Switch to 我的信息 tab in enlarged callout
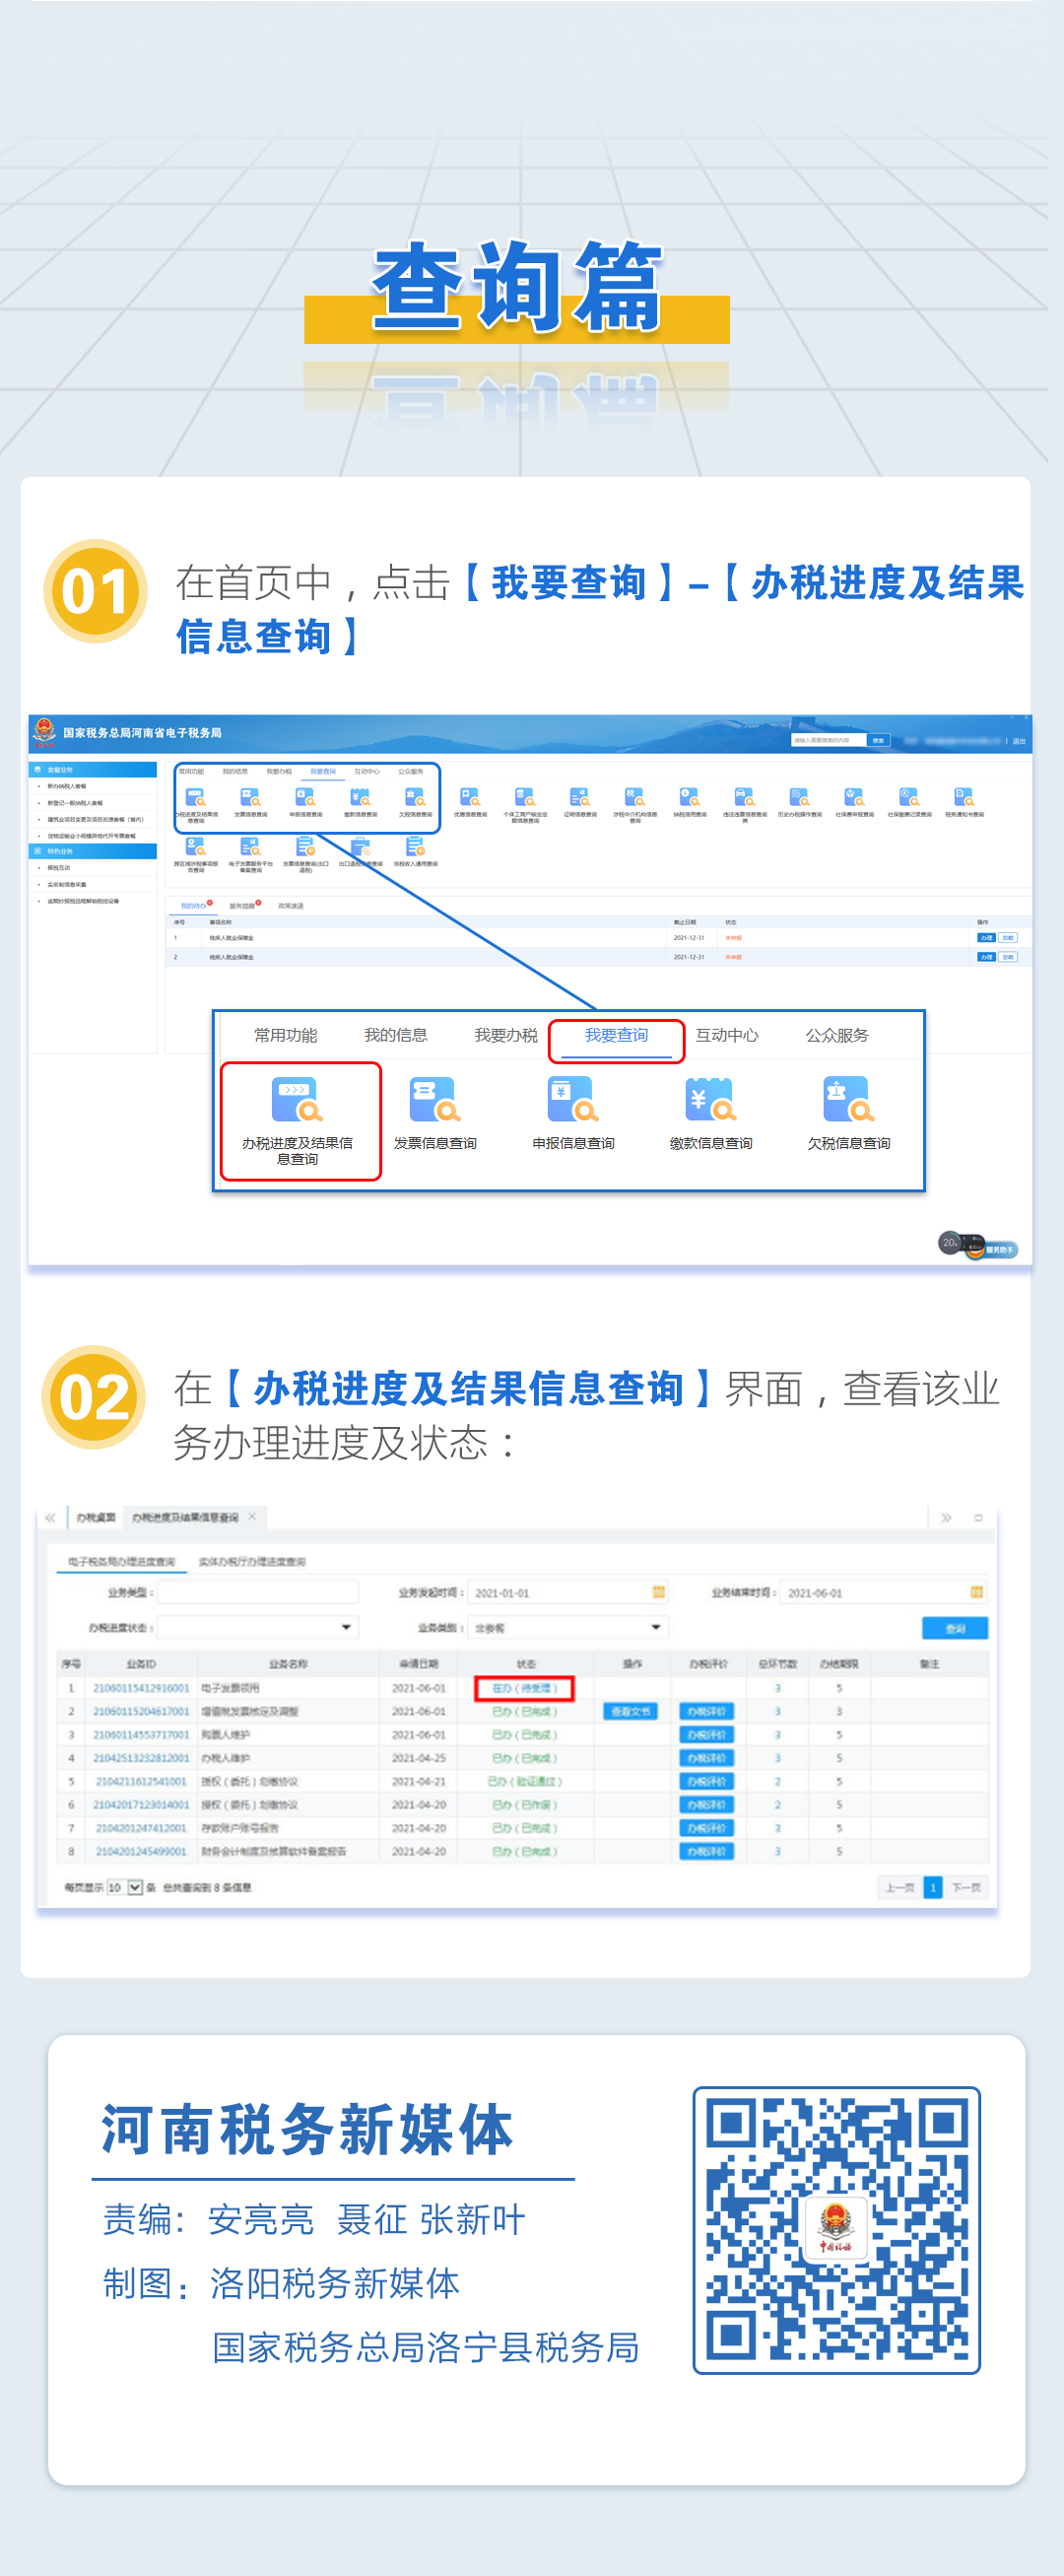1064x2576 pixels. point(395,1035)
